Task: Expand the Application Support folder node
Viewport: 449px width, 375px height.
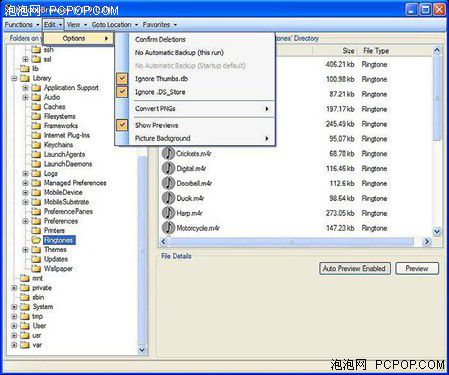Action: [x=25, y=88]
